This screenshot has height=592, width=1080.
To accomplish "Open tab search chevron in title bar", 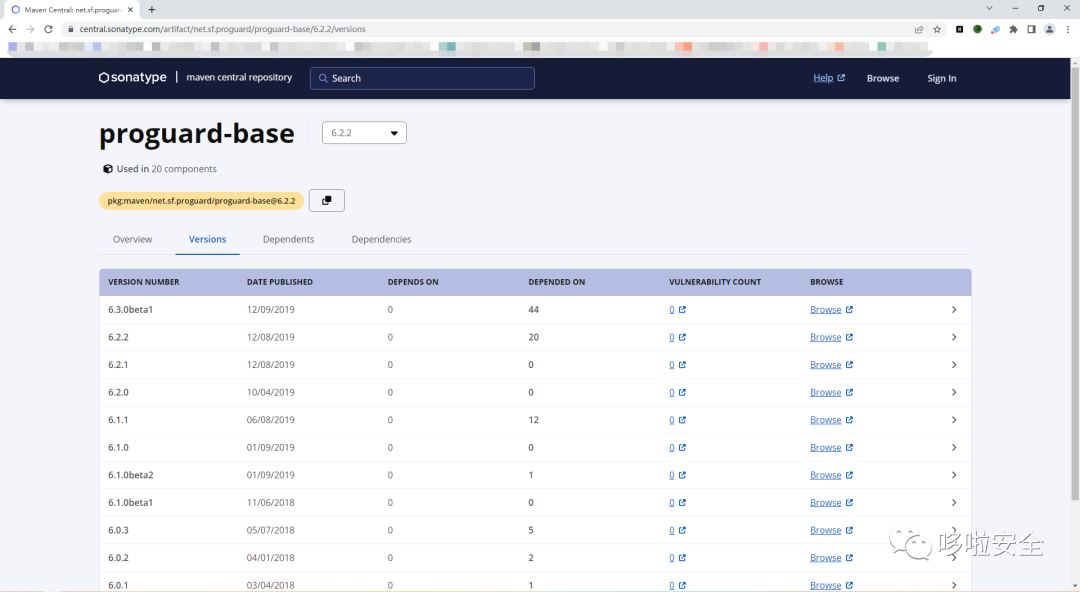I will [989, 8].
